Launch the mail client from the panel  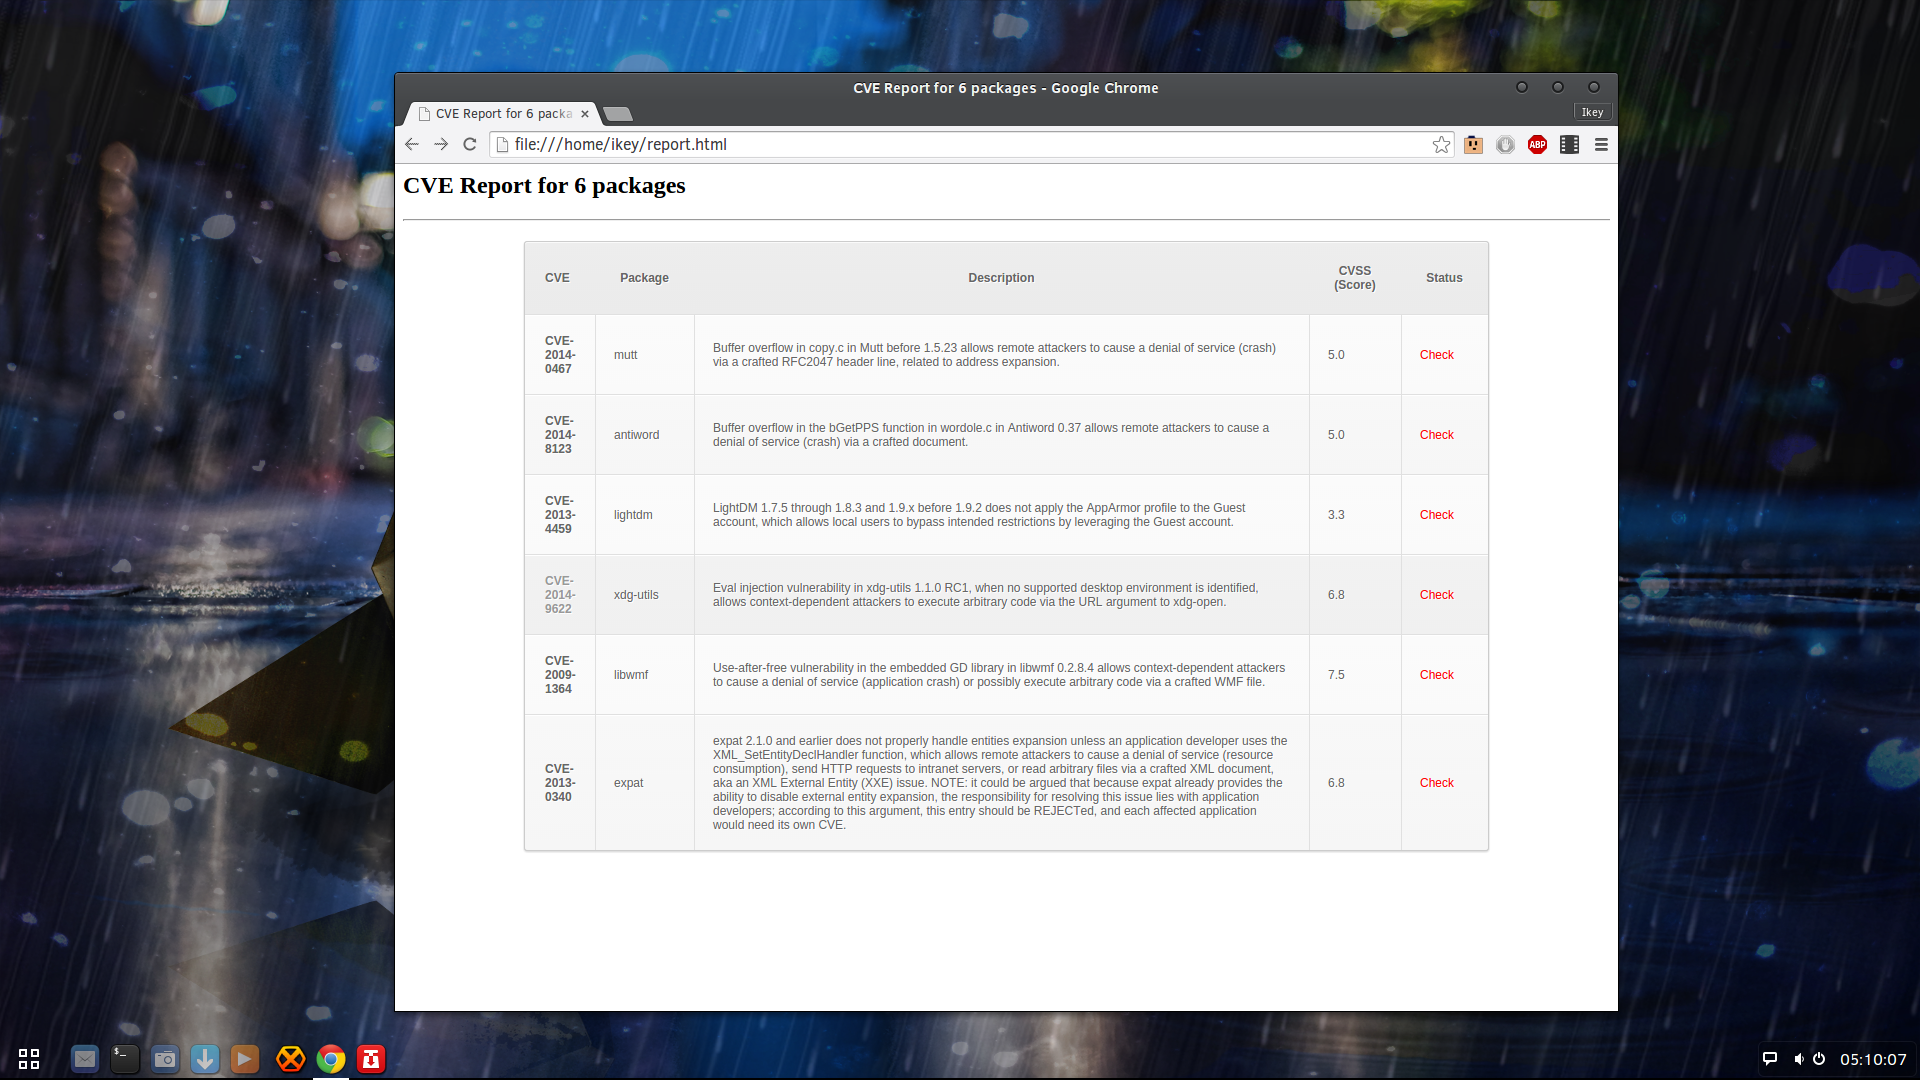tap(85, 1058)
